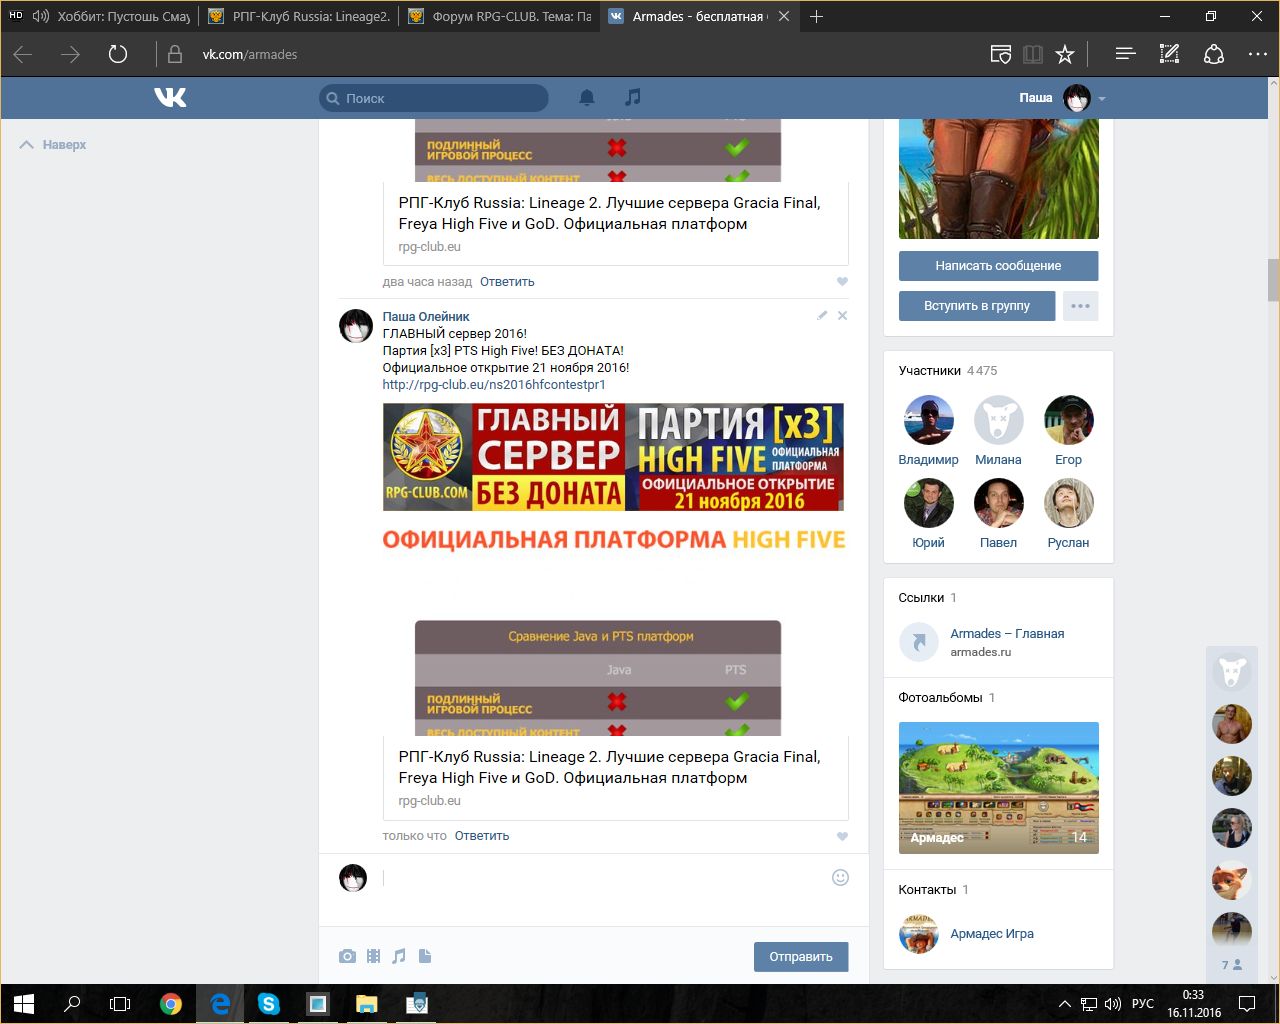Screen dimensions: 1280x1024
Task: Open member Руслан's avatar
Action: point(1068,503)
